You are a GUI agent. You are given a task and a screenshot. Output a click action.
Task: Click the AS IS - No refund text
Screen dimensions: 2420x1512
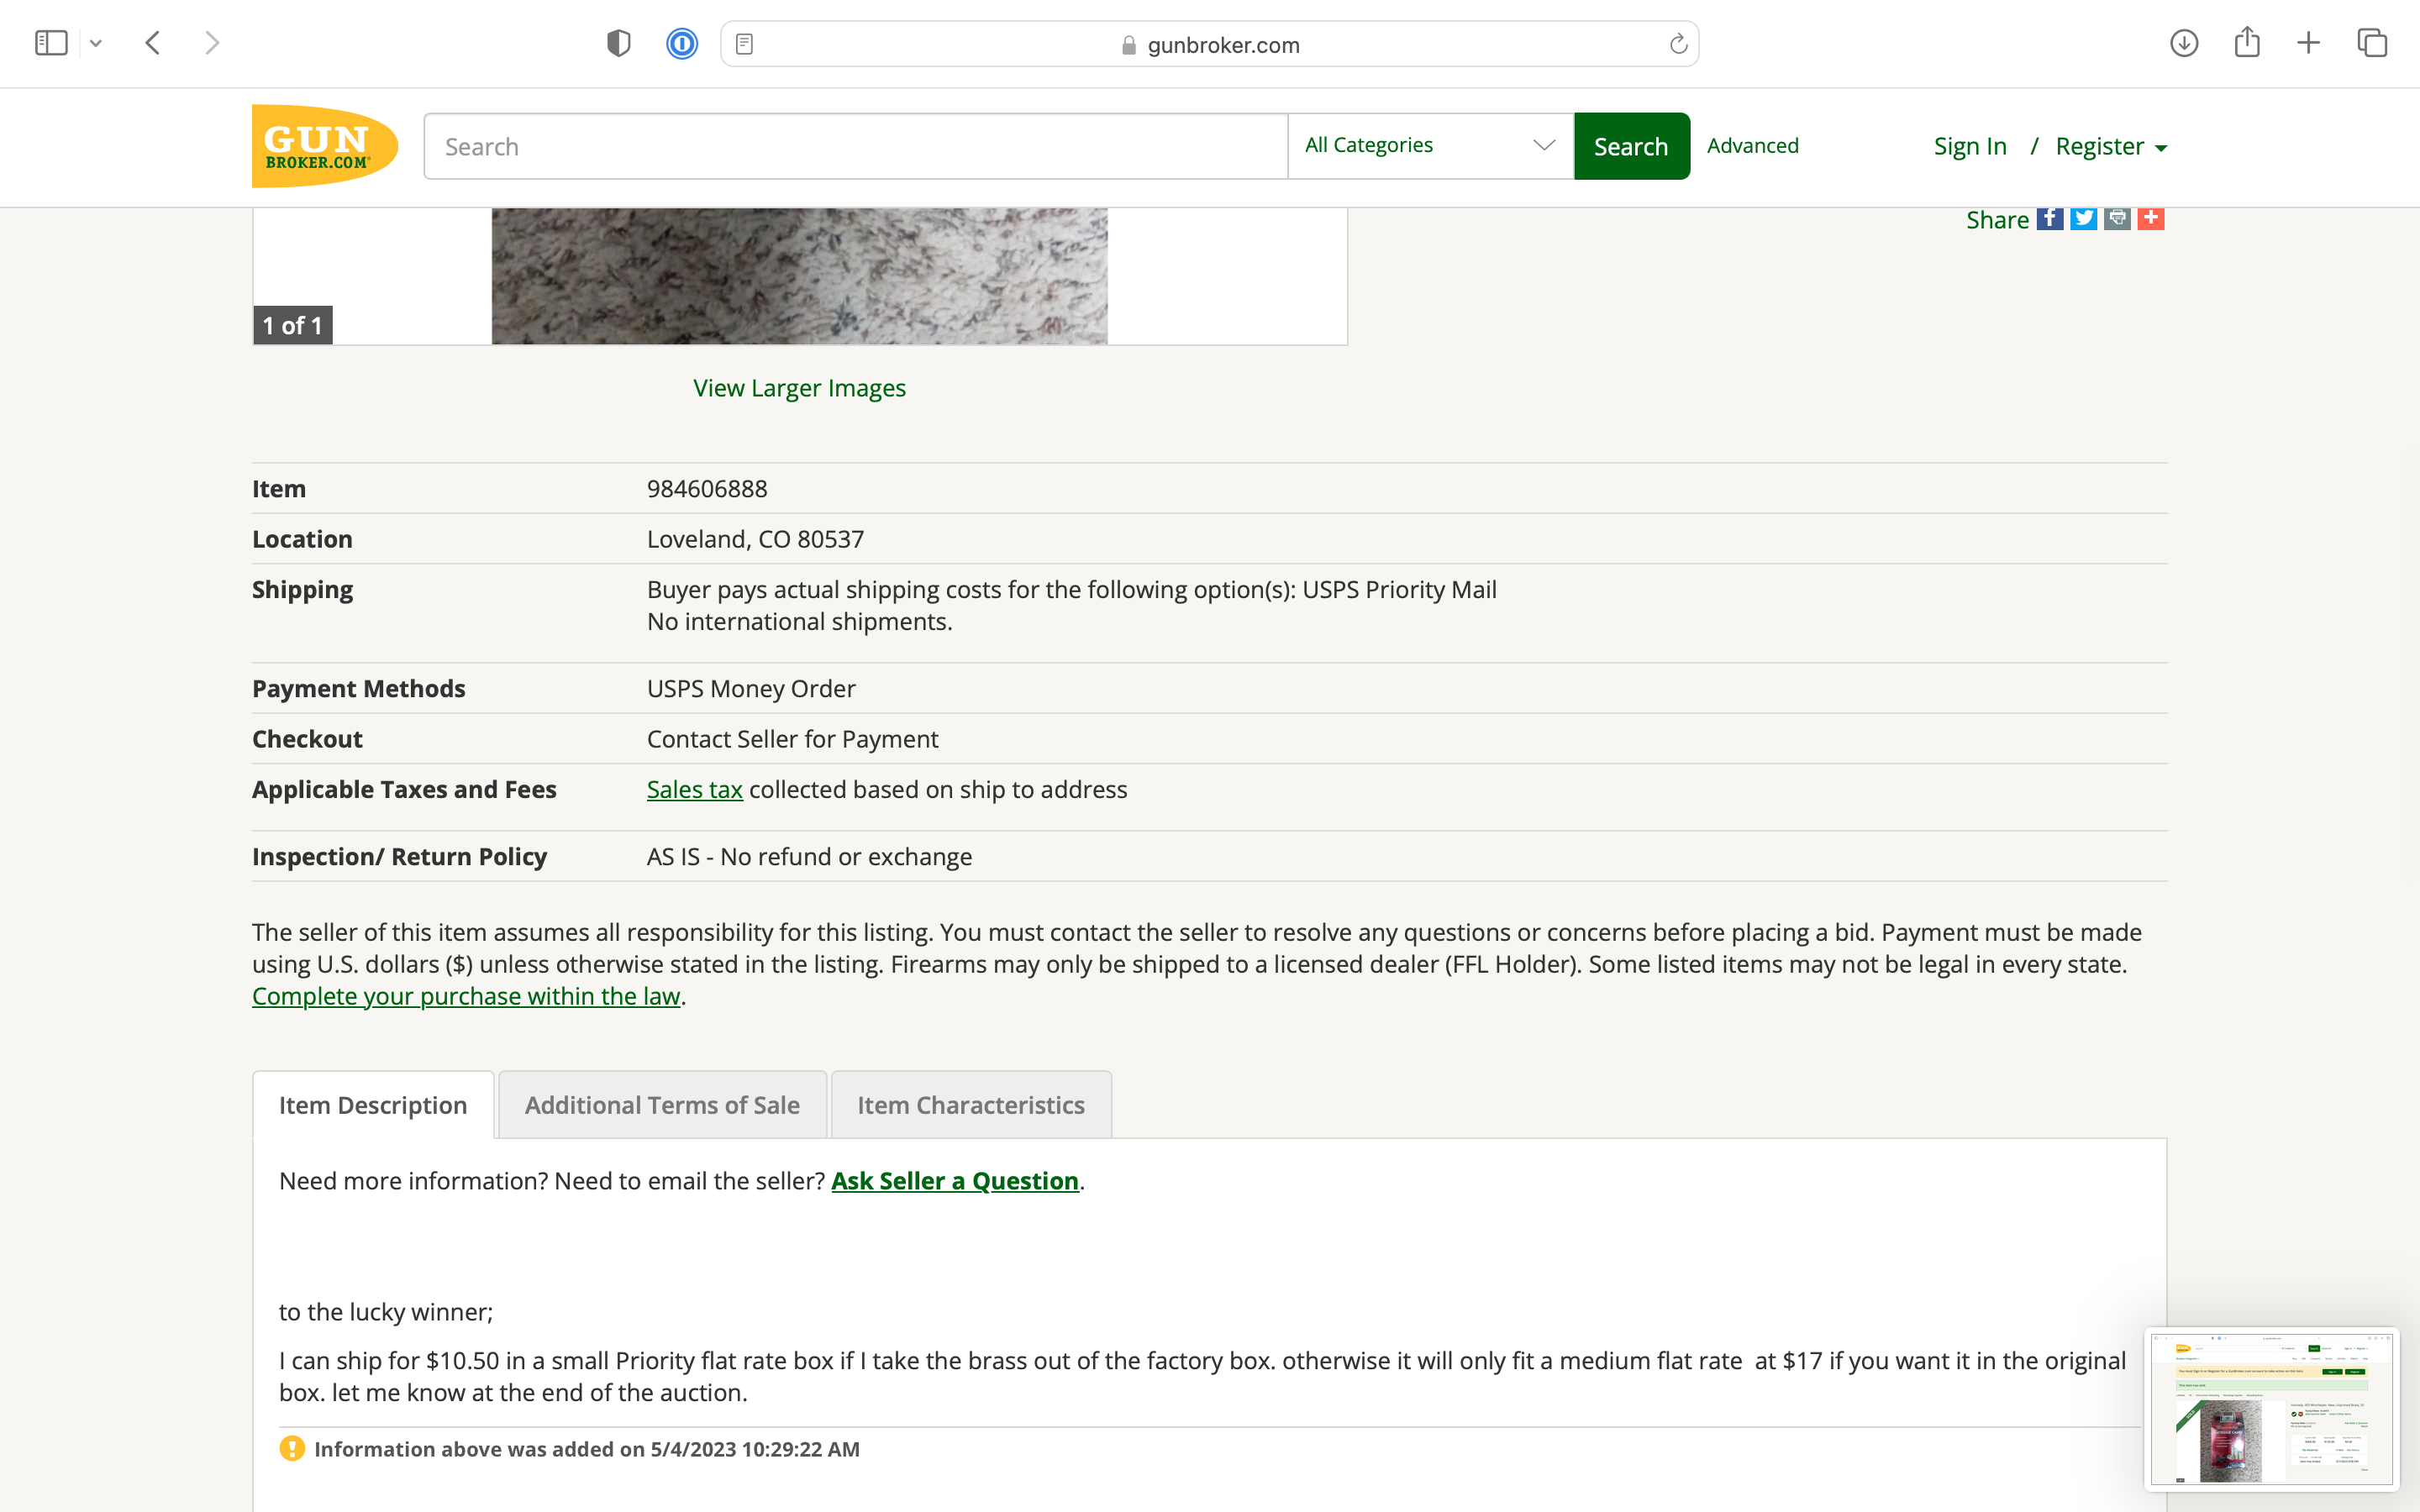(809, 857)
